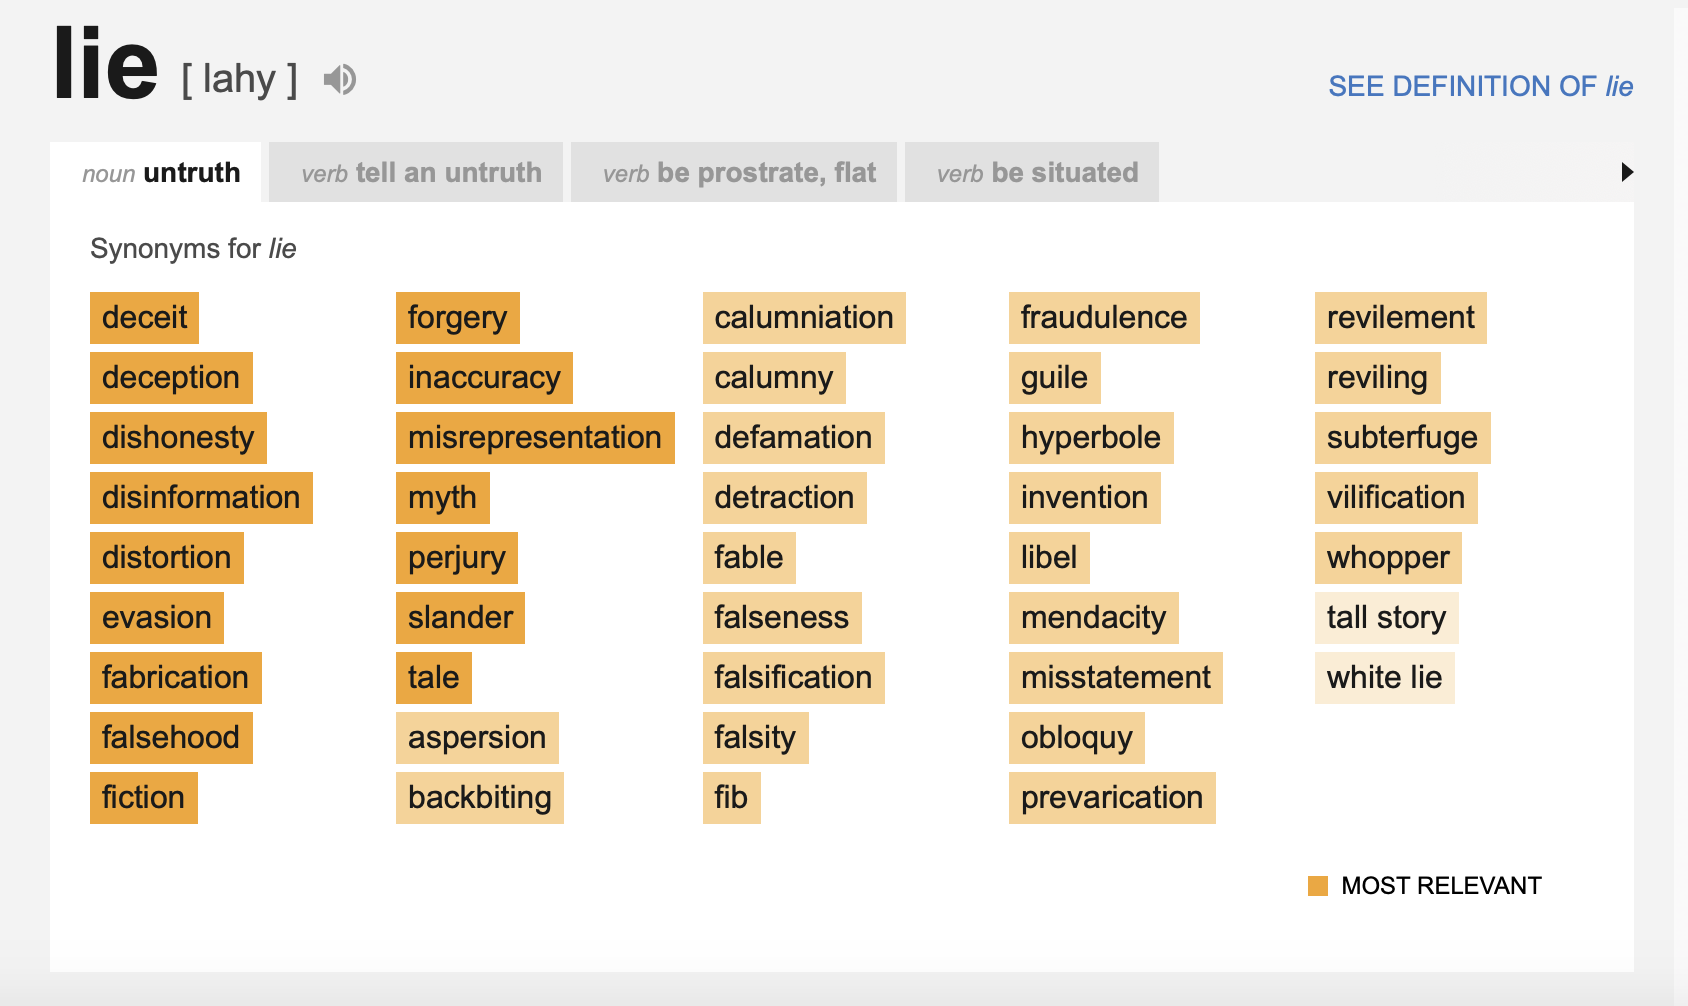Open the synonym 'deceit'
Image resolution: width=1688 pixels, height=1006 pixels.
click(x=145, y=318)
